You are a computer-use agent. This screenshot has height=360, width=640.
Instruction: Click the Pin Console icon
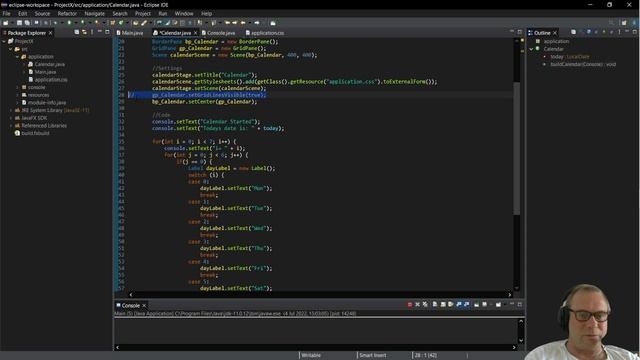coord(476,304)
